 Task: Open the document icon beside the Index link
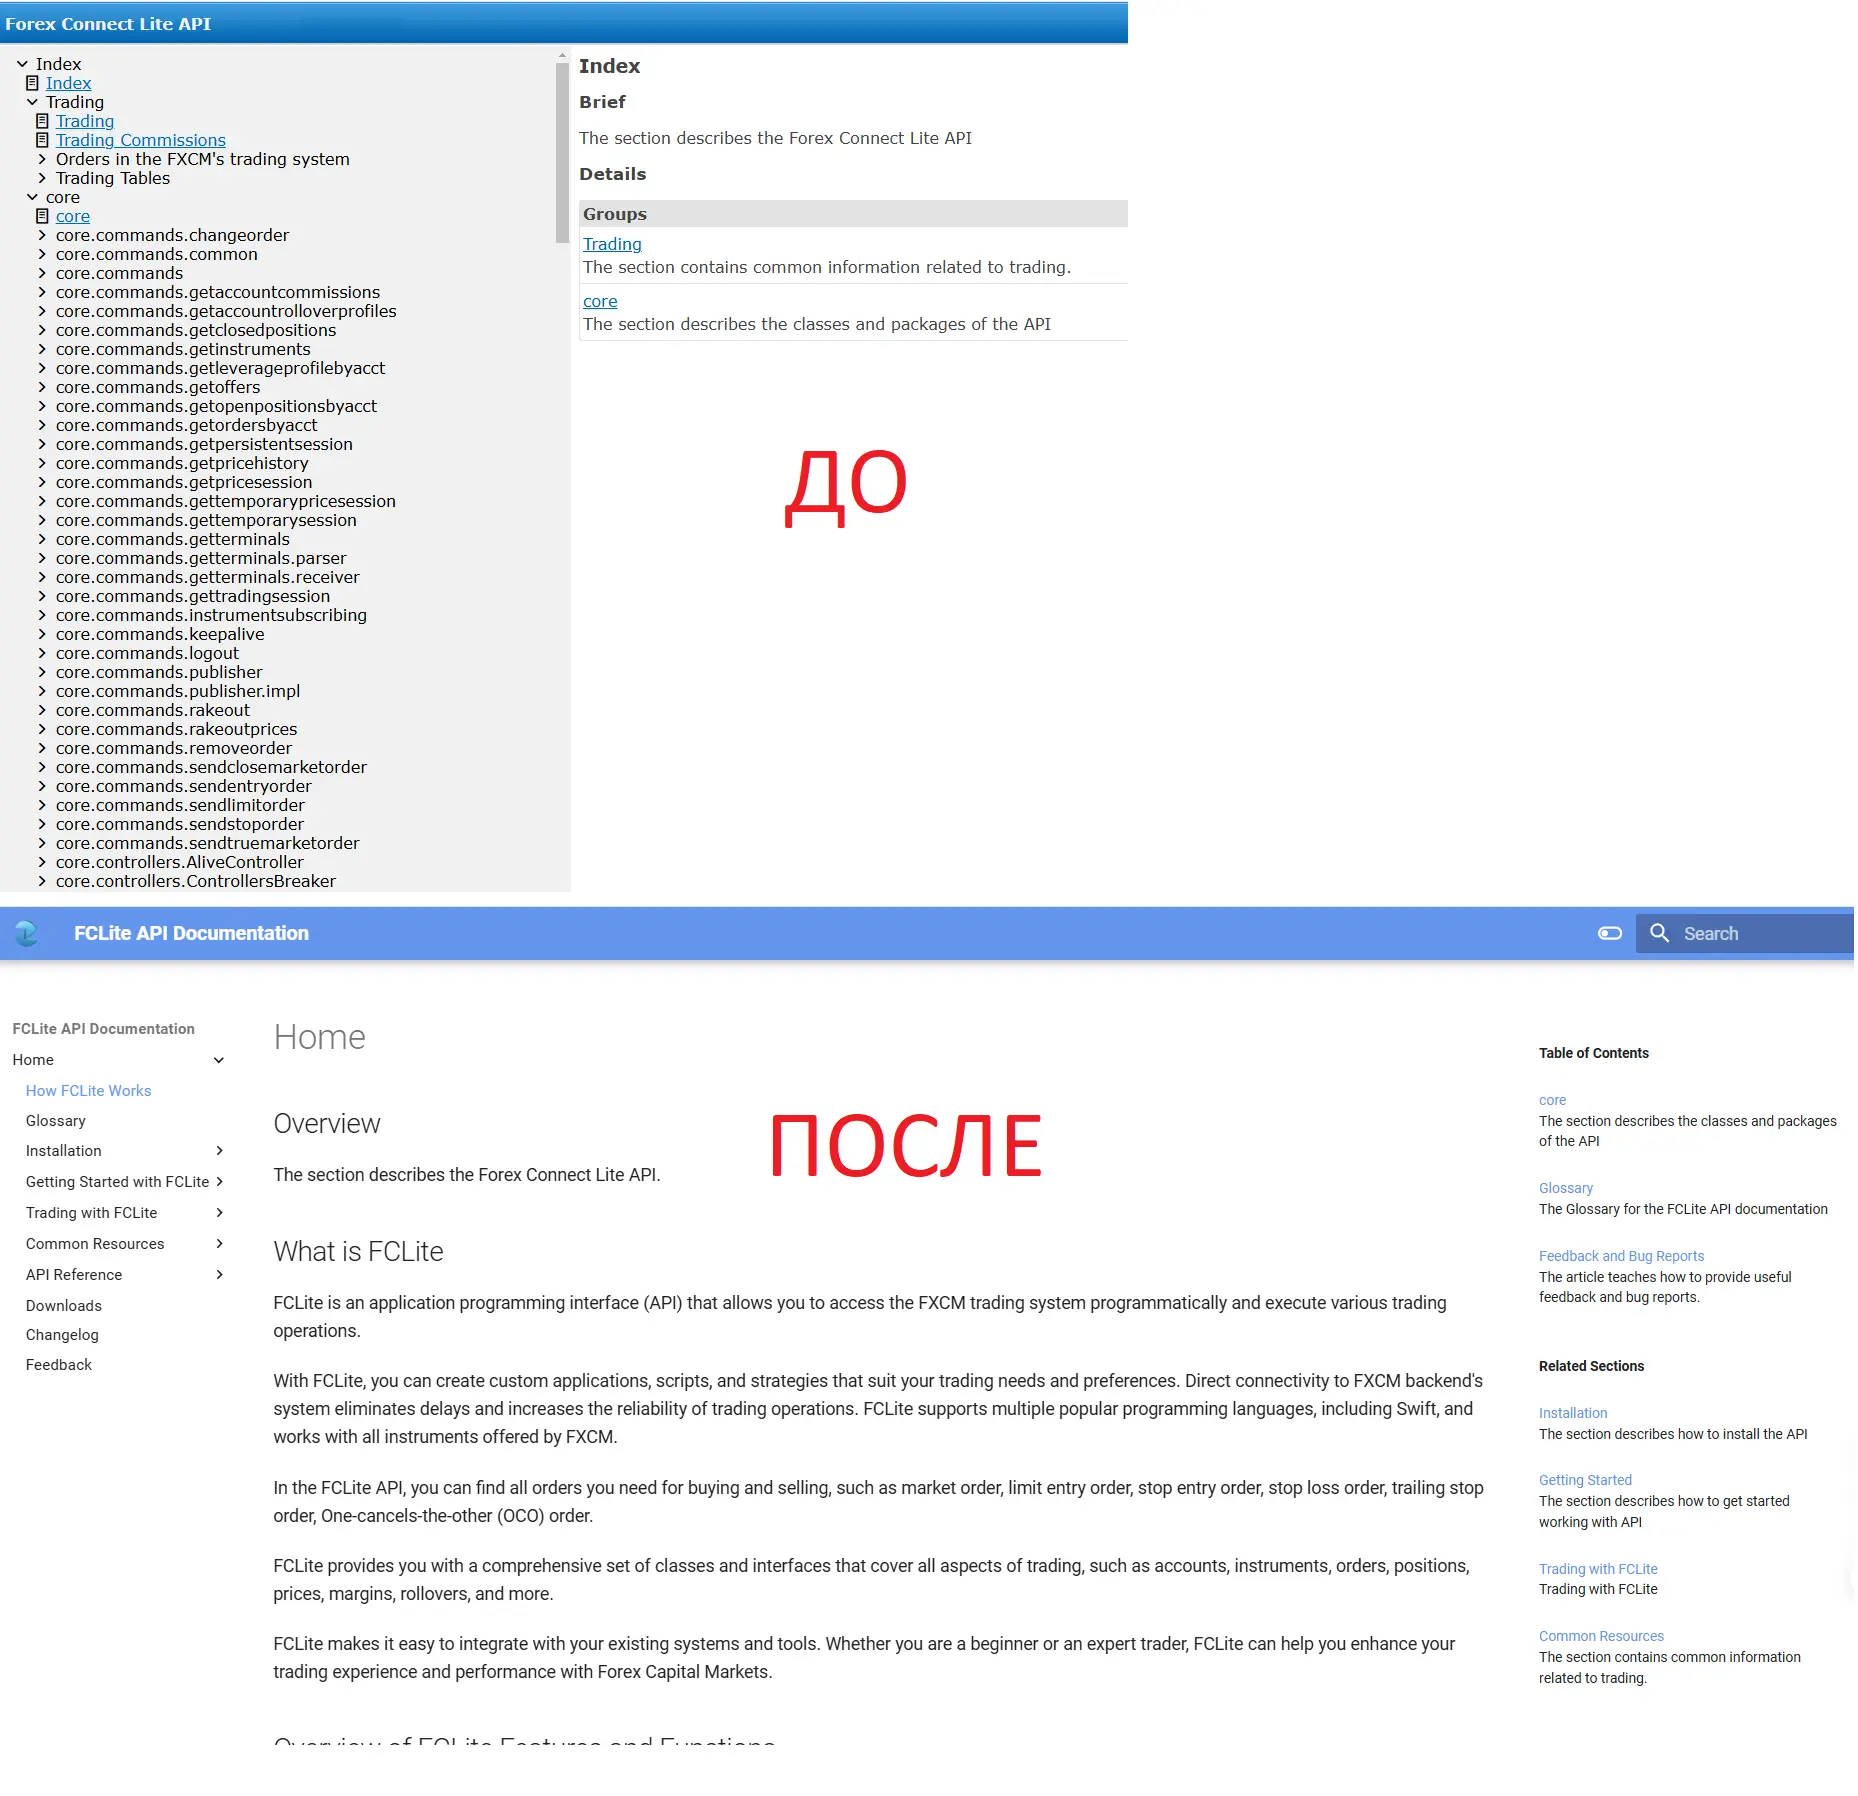(x=32, y=83)
